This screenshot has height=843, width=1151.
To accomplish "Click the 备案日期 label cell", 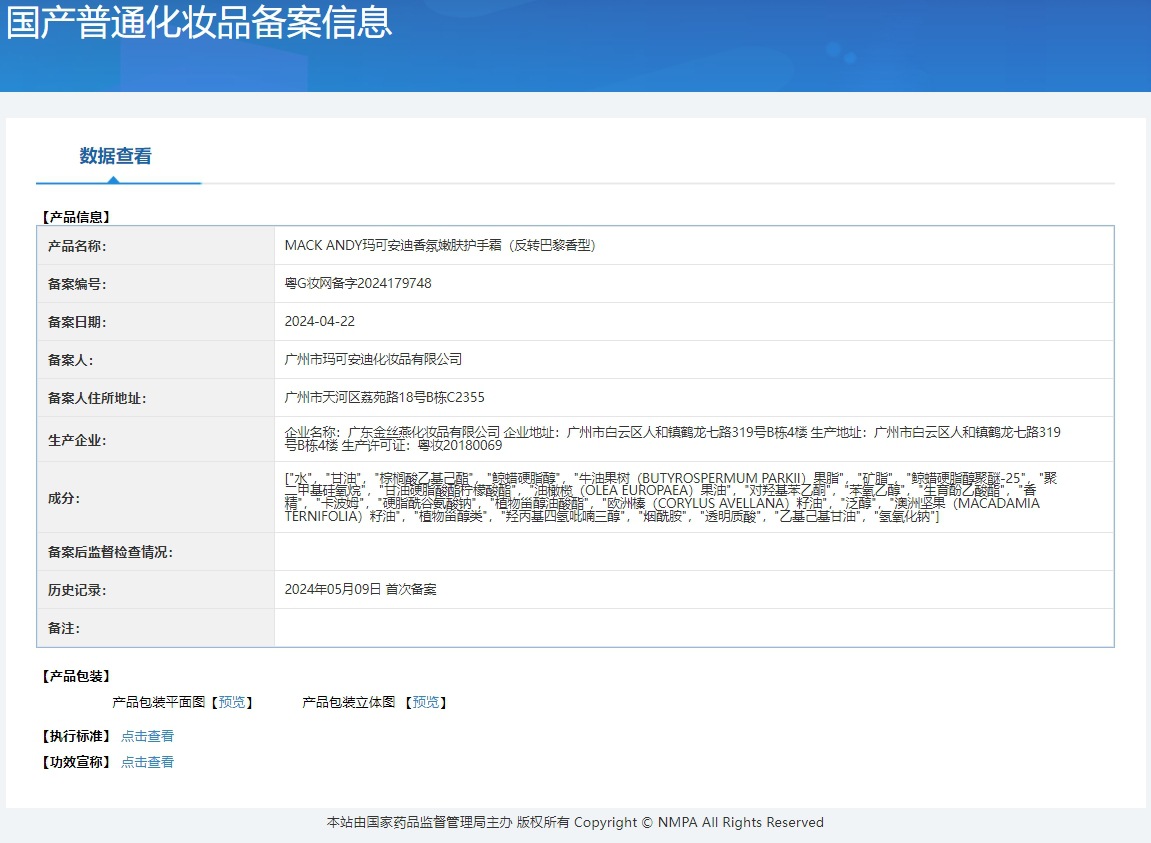I will point(156,322).
